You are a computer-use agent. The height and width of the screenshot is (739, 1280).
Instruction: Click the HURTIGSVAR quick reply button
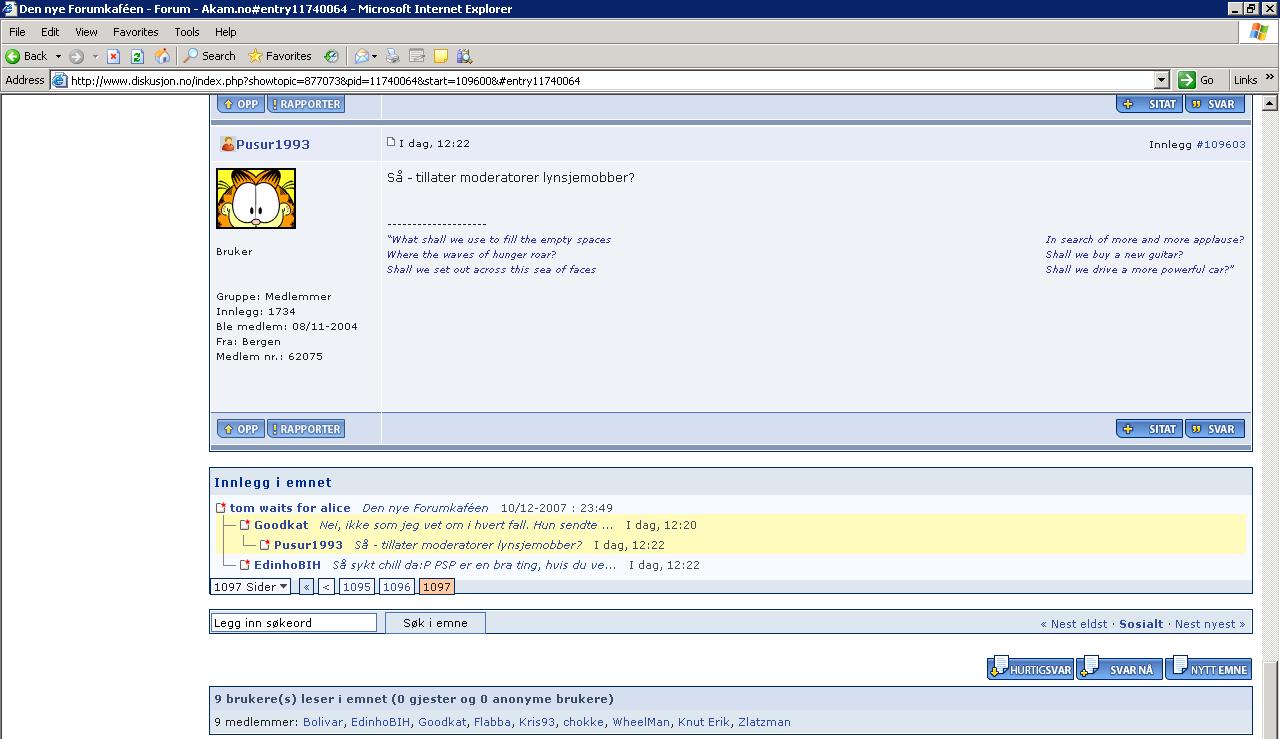pos(1030,668)
